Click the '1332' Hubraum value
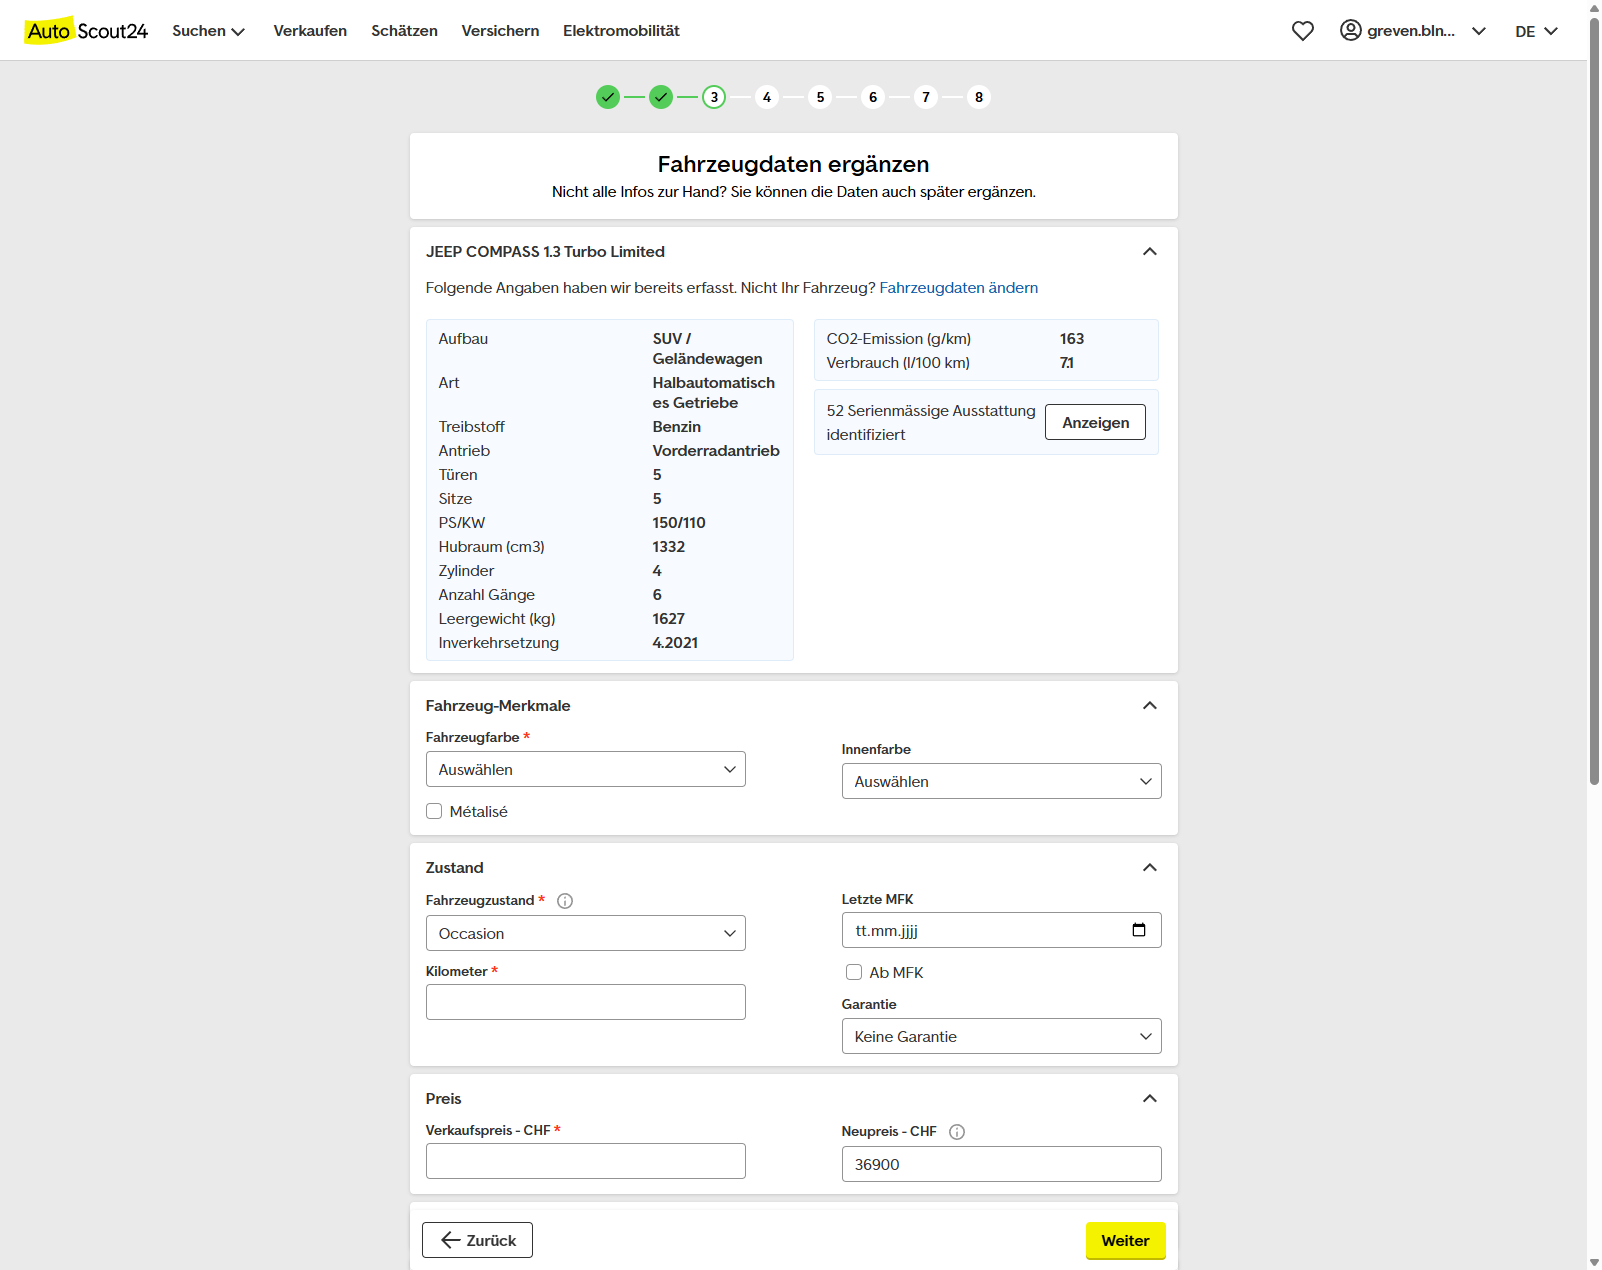The height and width of the screenshot is (1270, 1602). [x=669, y=547]
